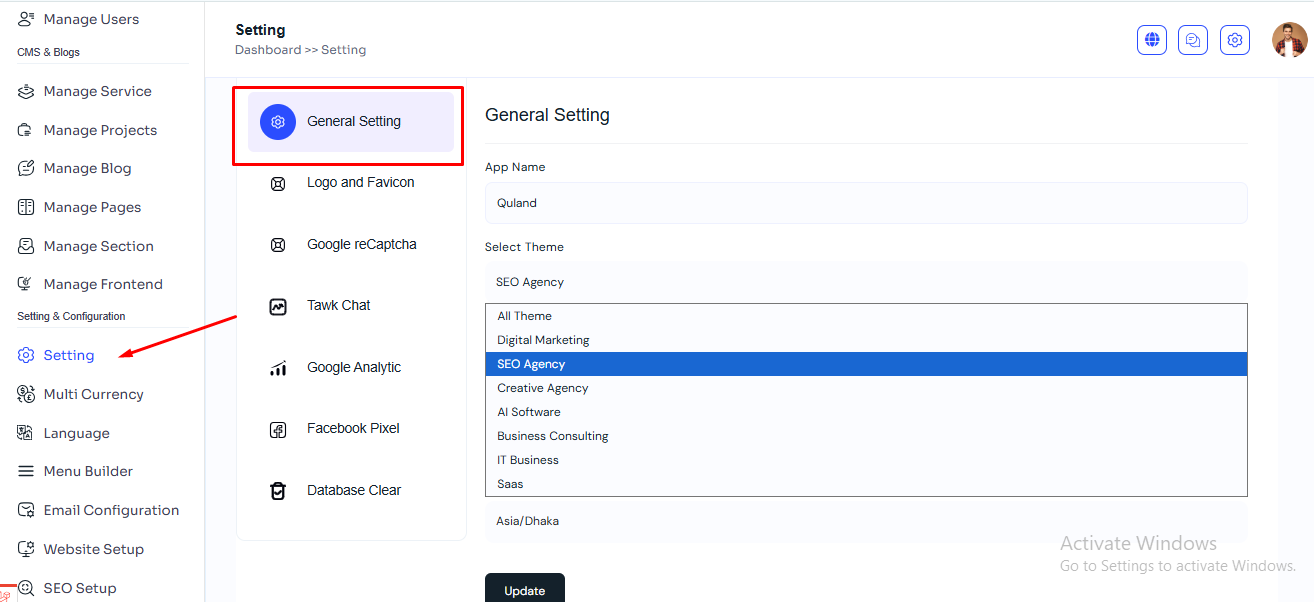Viewport: 1314px width, 602px height.
Task: Click the gear settings icon in the header
Action: [1235, 40]
